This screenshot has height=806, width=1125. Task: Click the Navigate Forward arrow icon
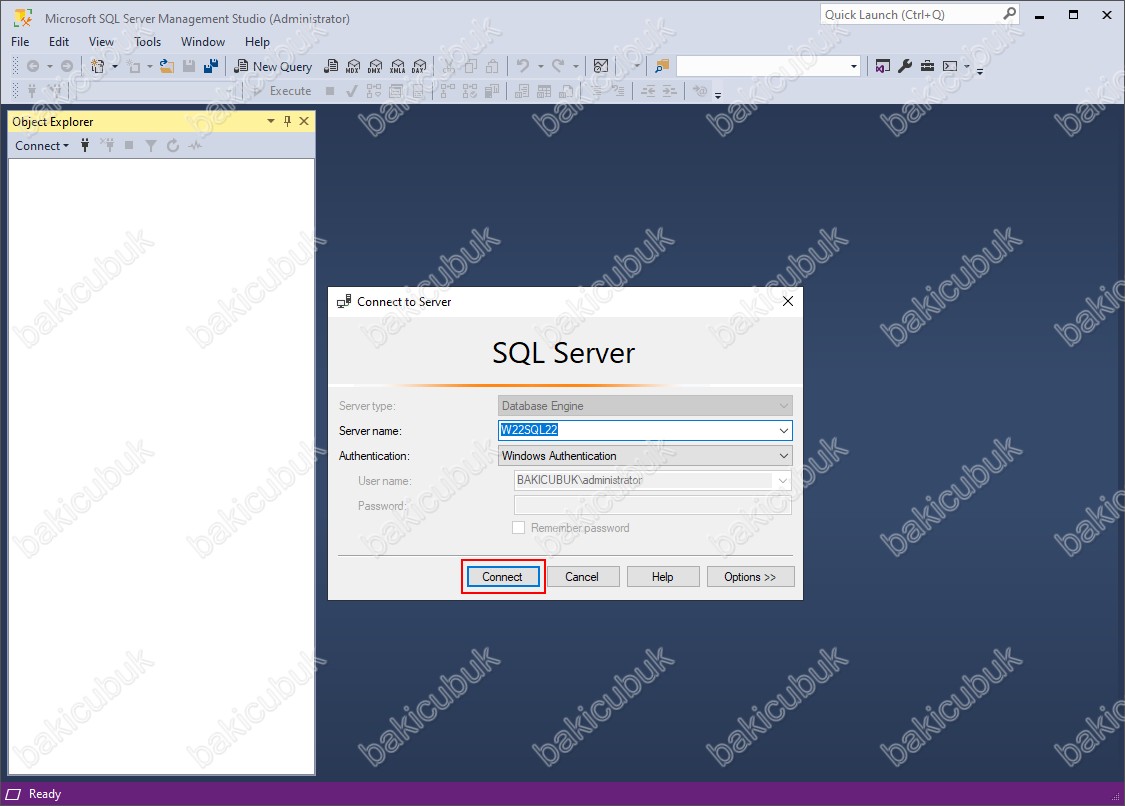pos(67,66)
